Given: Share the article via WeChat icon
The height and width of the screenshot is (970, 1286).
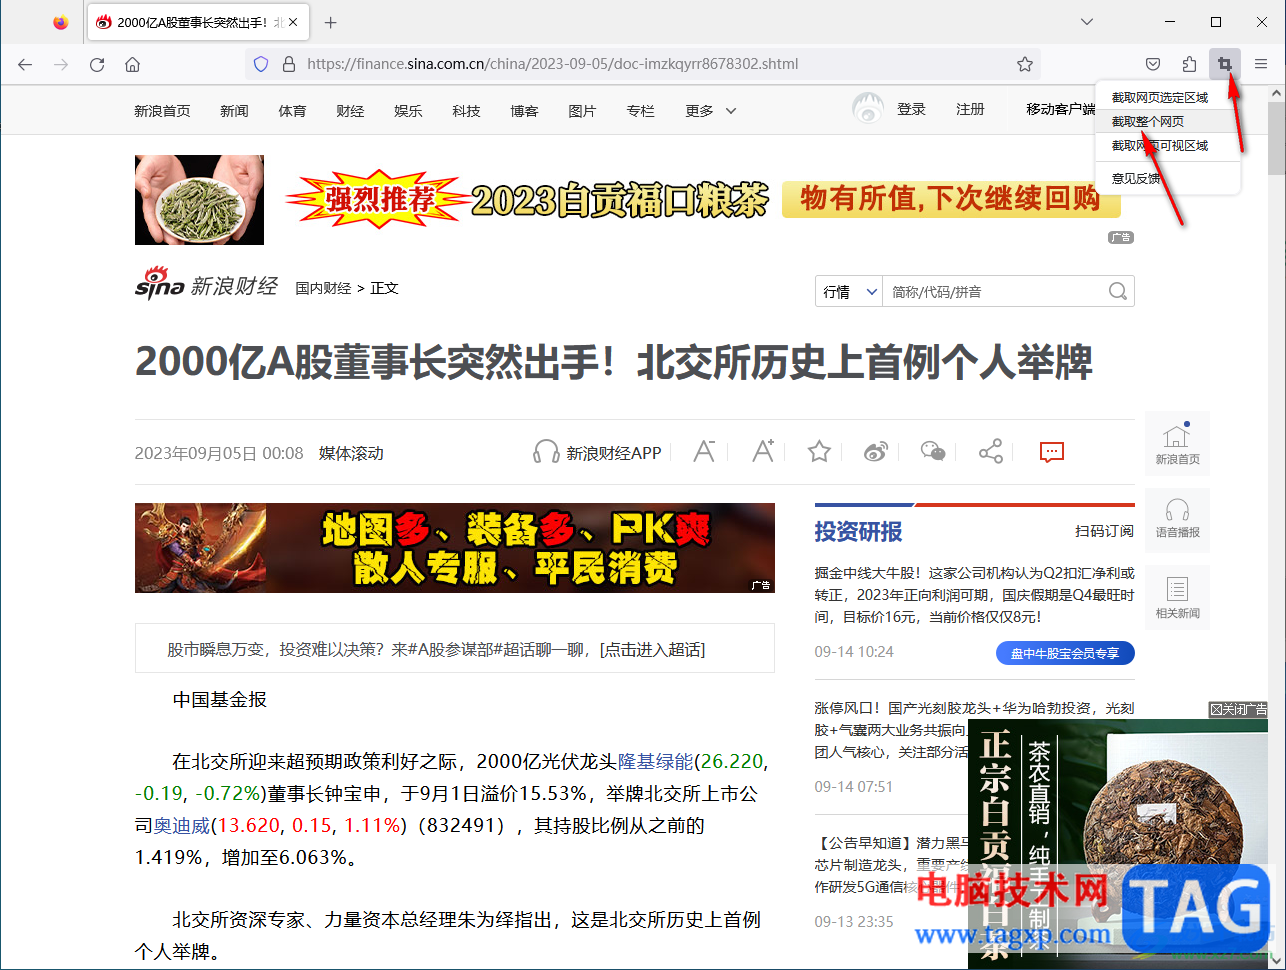Looking at the screenshot, I should tap(933, 452).
